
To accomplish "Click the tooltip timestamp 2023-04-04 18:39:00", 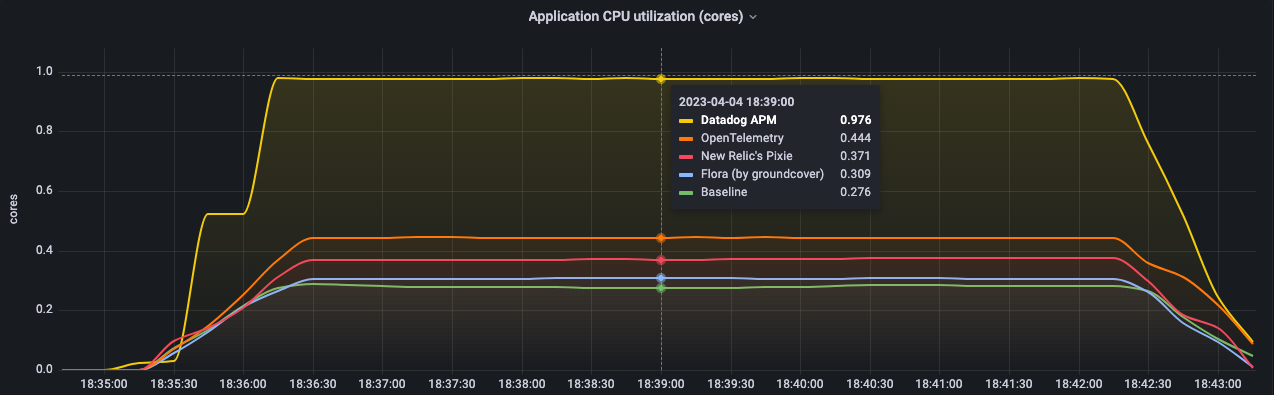I will (737, 102).
